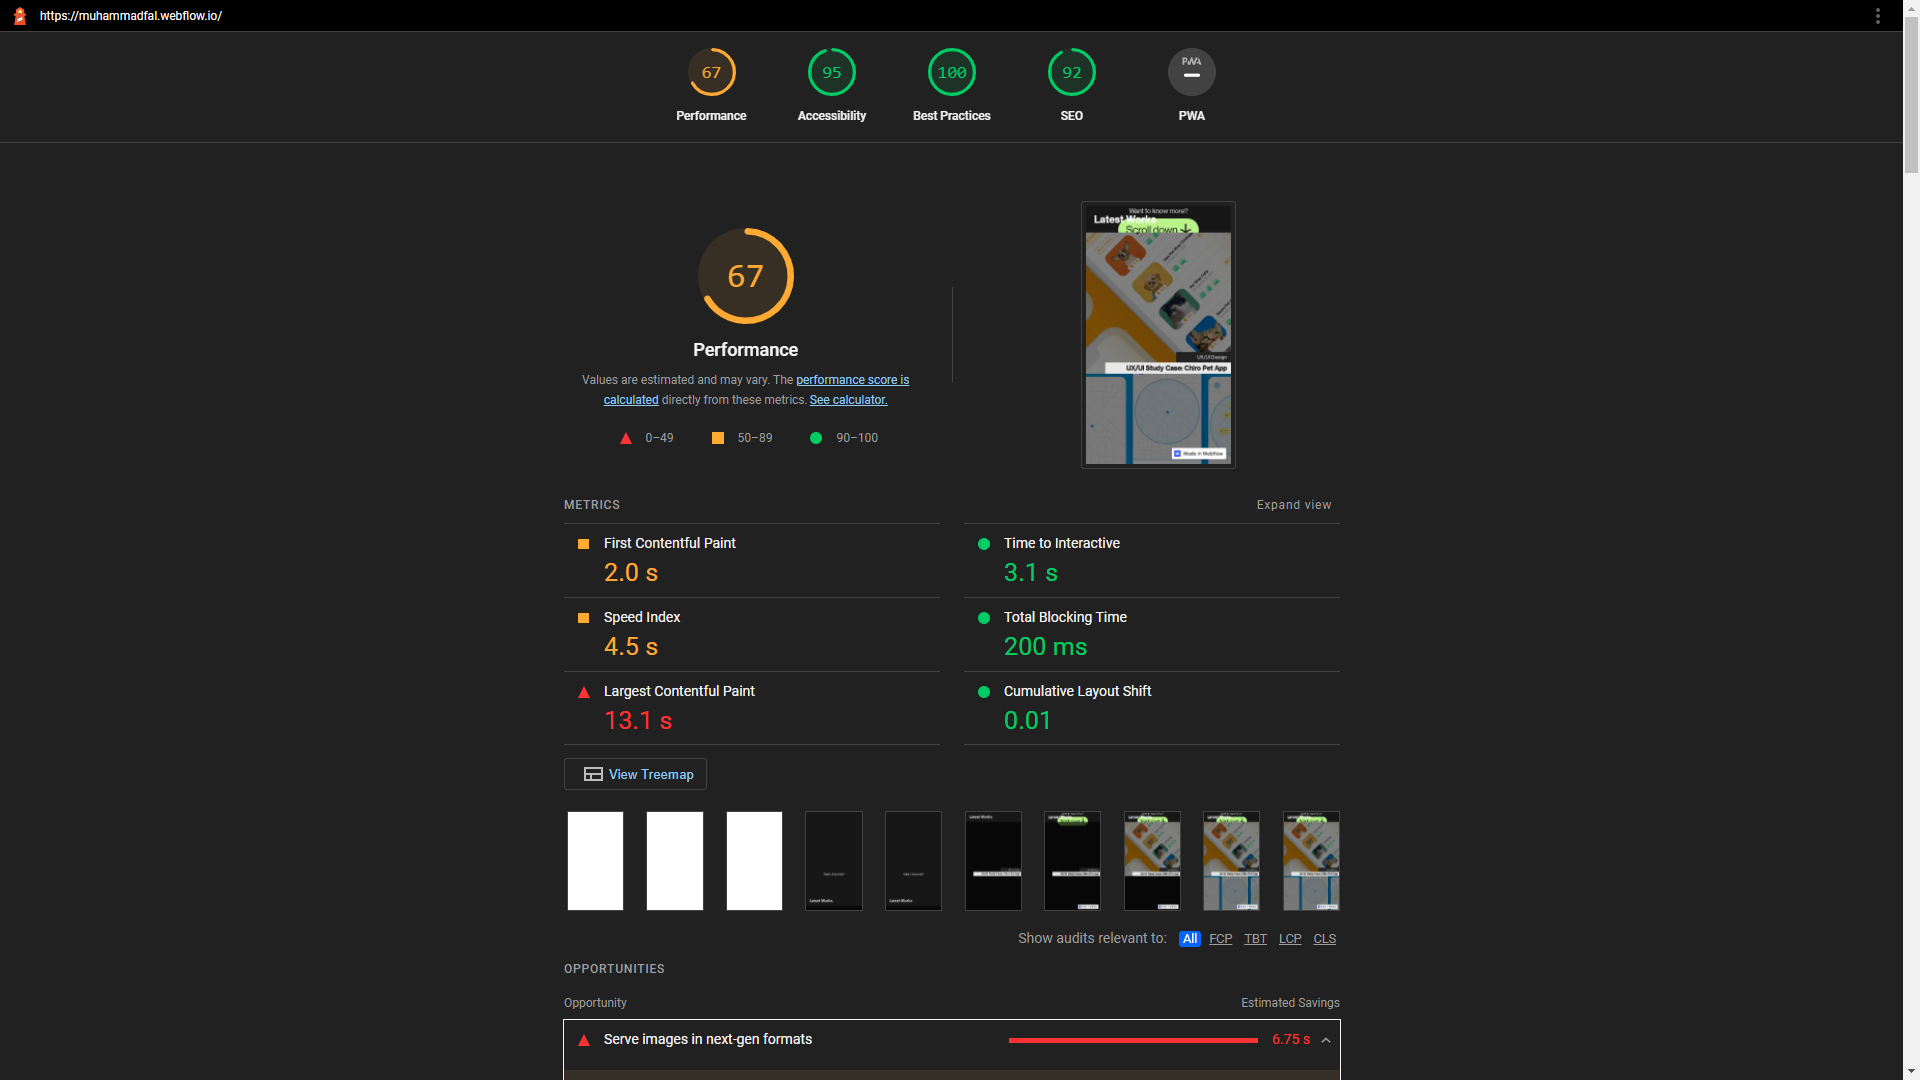Open the See calculator link

click(x=848, y=400)
